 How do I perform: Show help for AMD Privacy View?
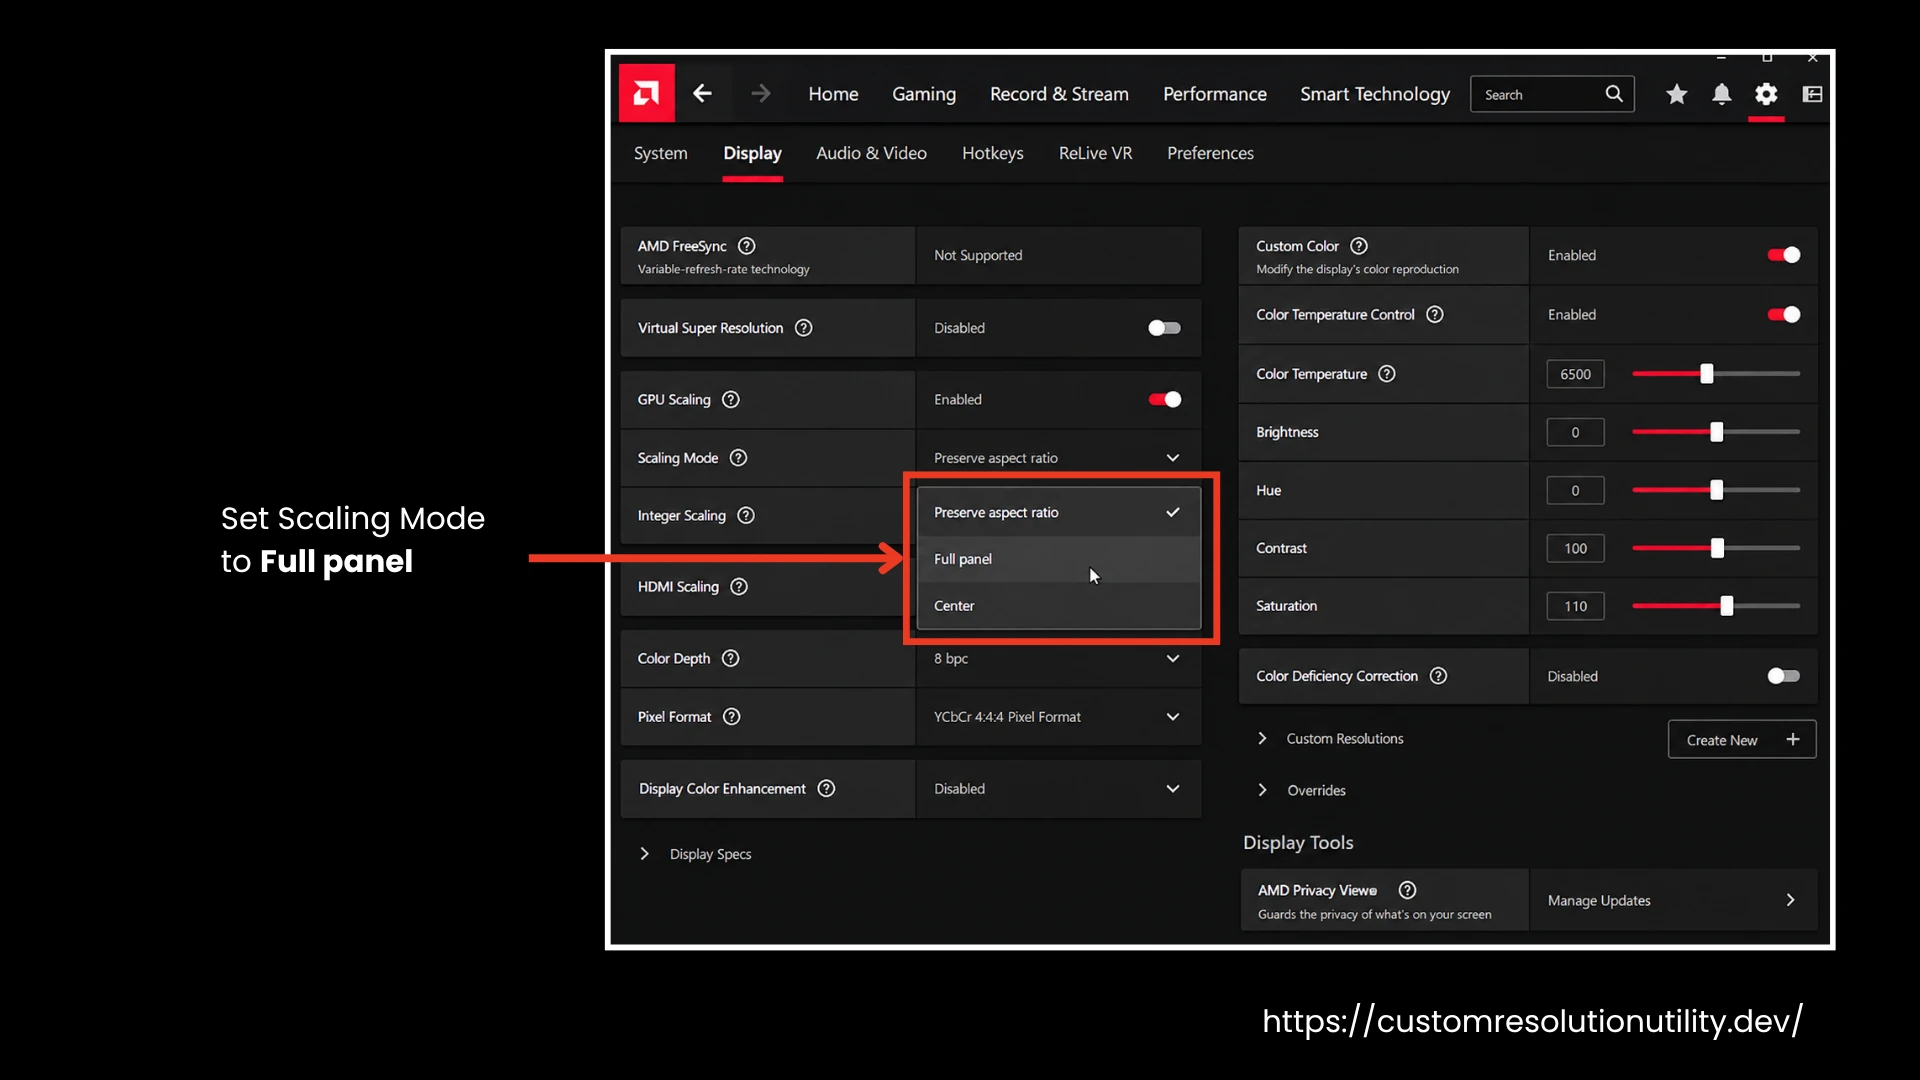[1407, 890]
